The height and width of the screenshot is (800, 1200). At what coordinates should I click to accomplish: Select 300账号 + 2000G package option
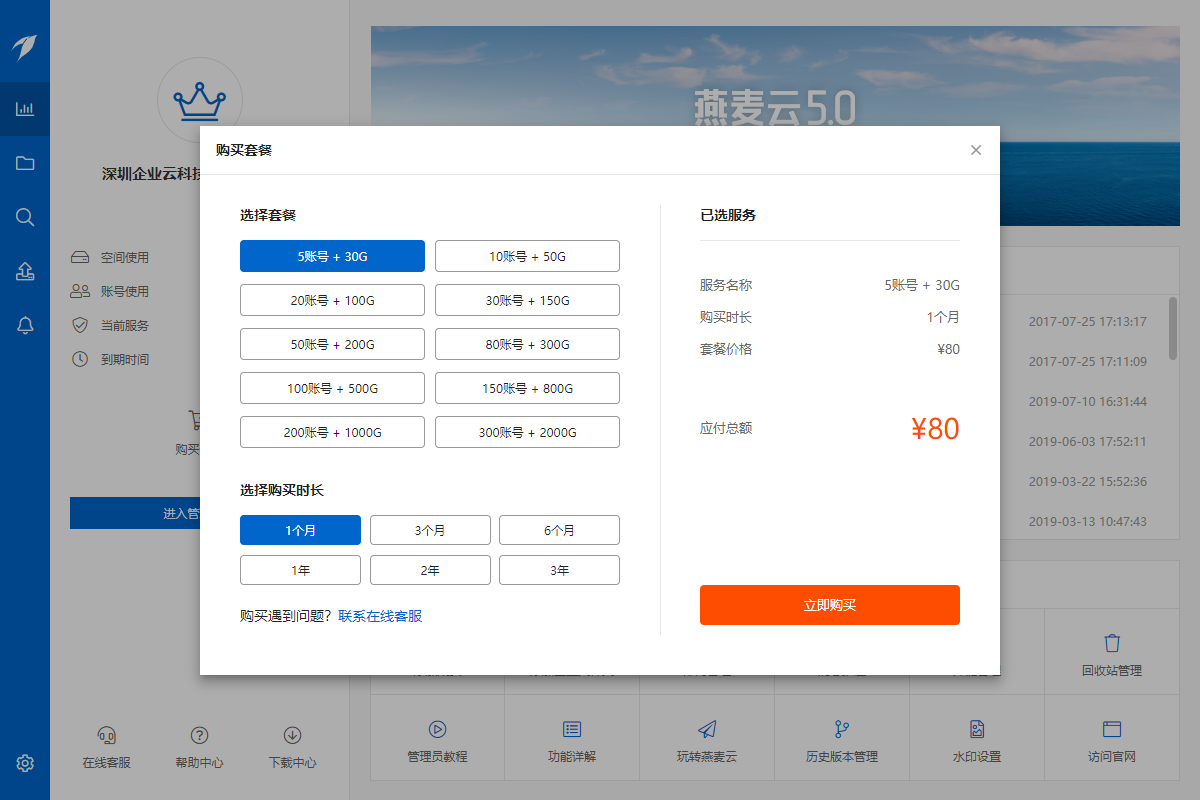(527, 432)
